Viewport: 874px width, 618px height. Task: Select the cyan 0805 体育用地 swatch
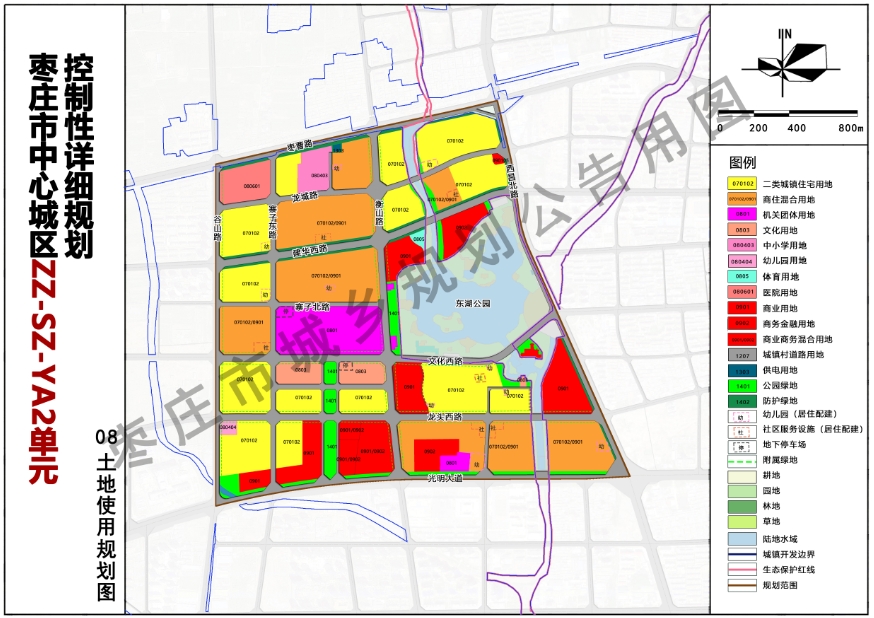(741, 276)
